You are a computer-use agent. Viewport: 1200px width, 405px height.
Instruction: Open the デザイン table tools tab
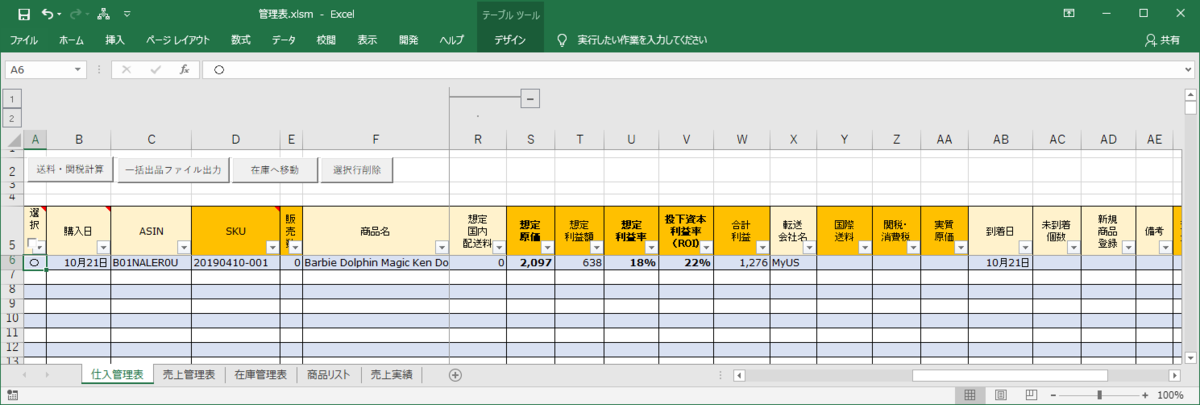coord(510,40)
